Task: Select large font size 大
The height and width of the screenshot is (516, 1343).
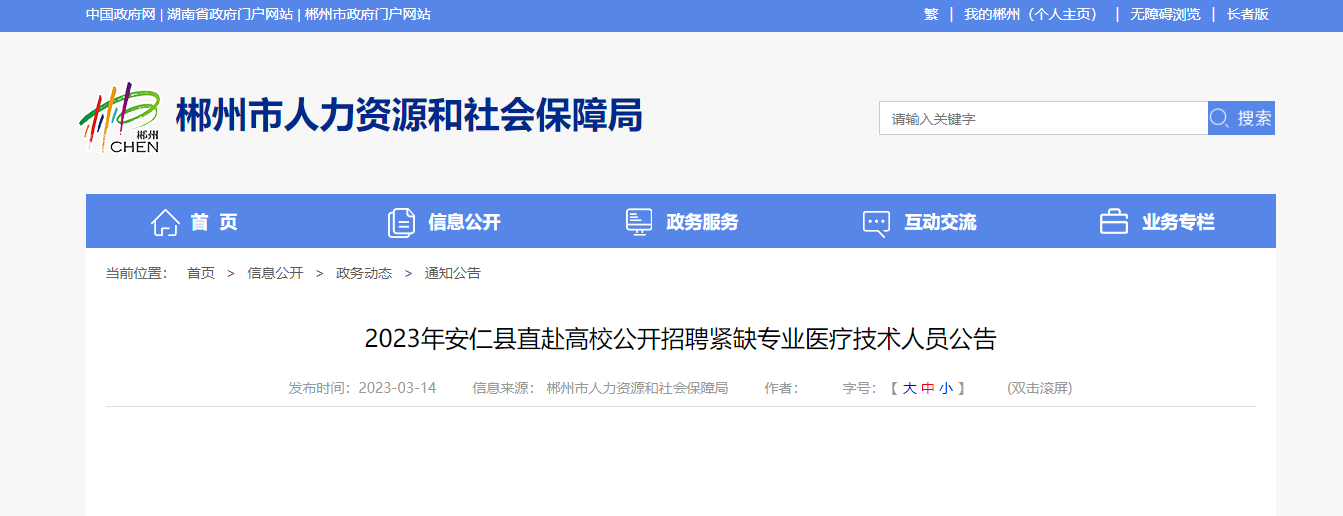Action: coord(909,388)
